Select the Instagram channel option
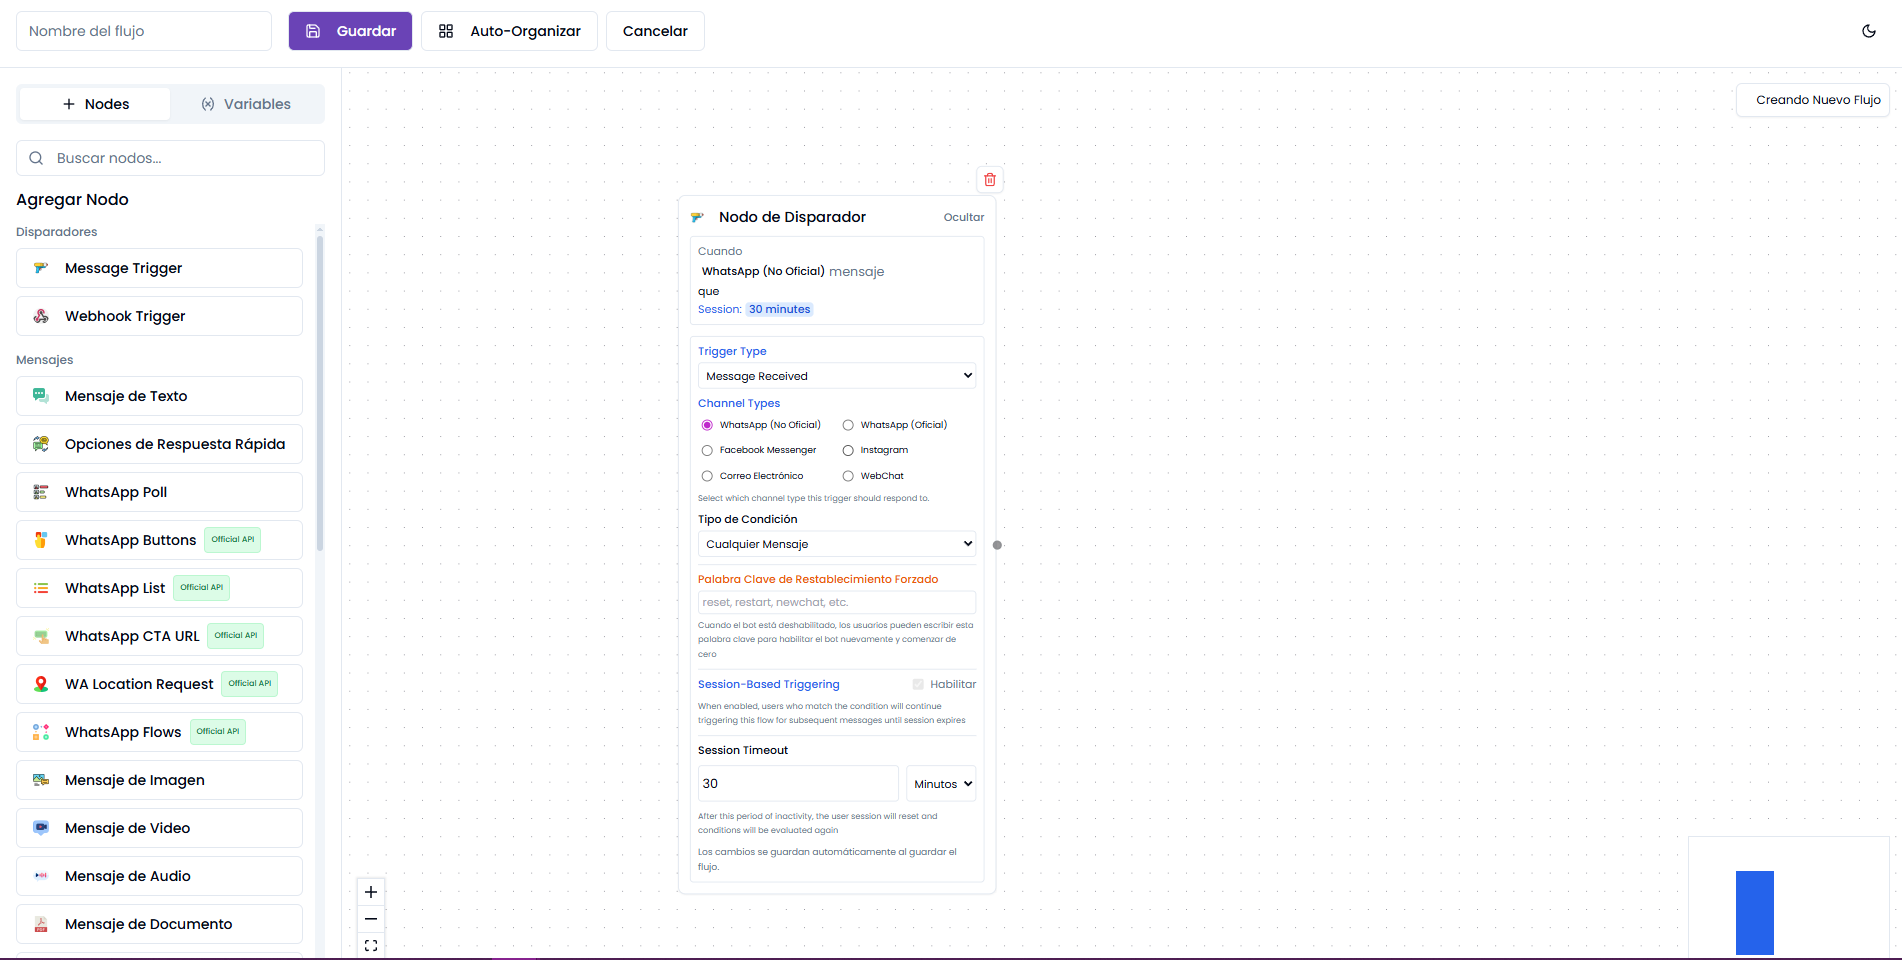 pos(848,450)
